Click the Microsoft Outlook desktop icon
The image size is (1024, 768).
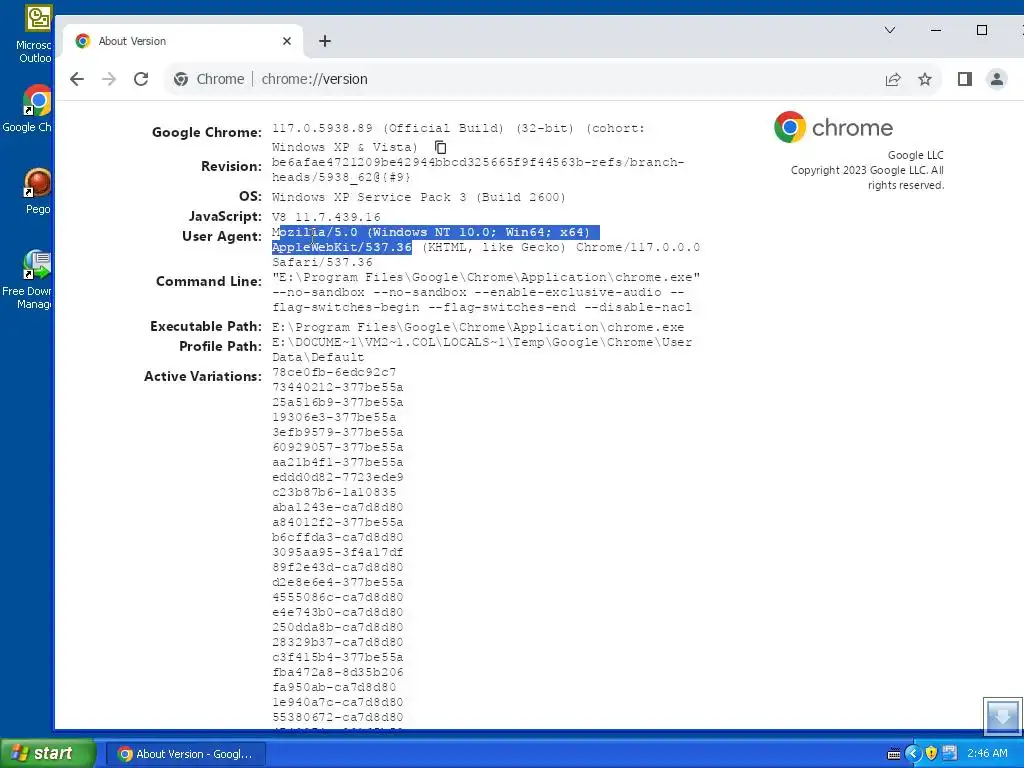coord(36,34)
